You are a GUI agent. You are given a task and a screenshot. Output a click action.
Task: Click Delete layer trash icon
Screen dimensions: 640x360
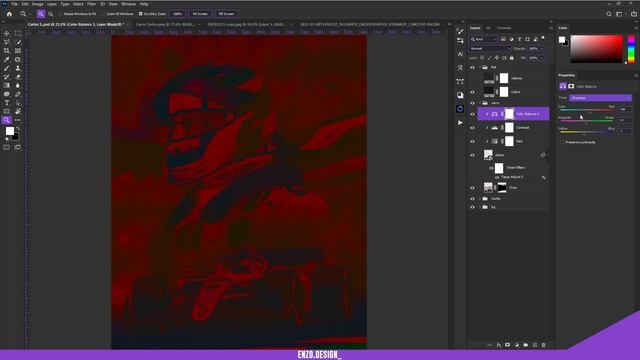tap(543, 345)
